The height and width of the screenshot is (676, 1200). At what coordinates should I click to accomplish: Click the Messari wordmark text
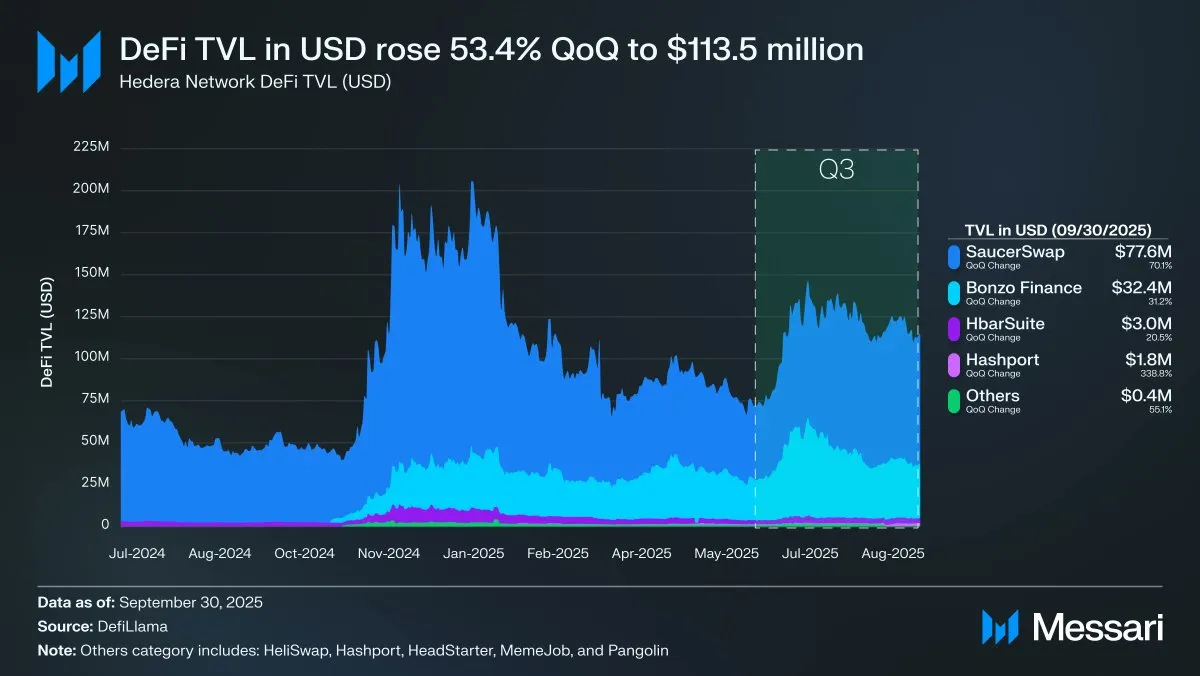coord(1097,627)
